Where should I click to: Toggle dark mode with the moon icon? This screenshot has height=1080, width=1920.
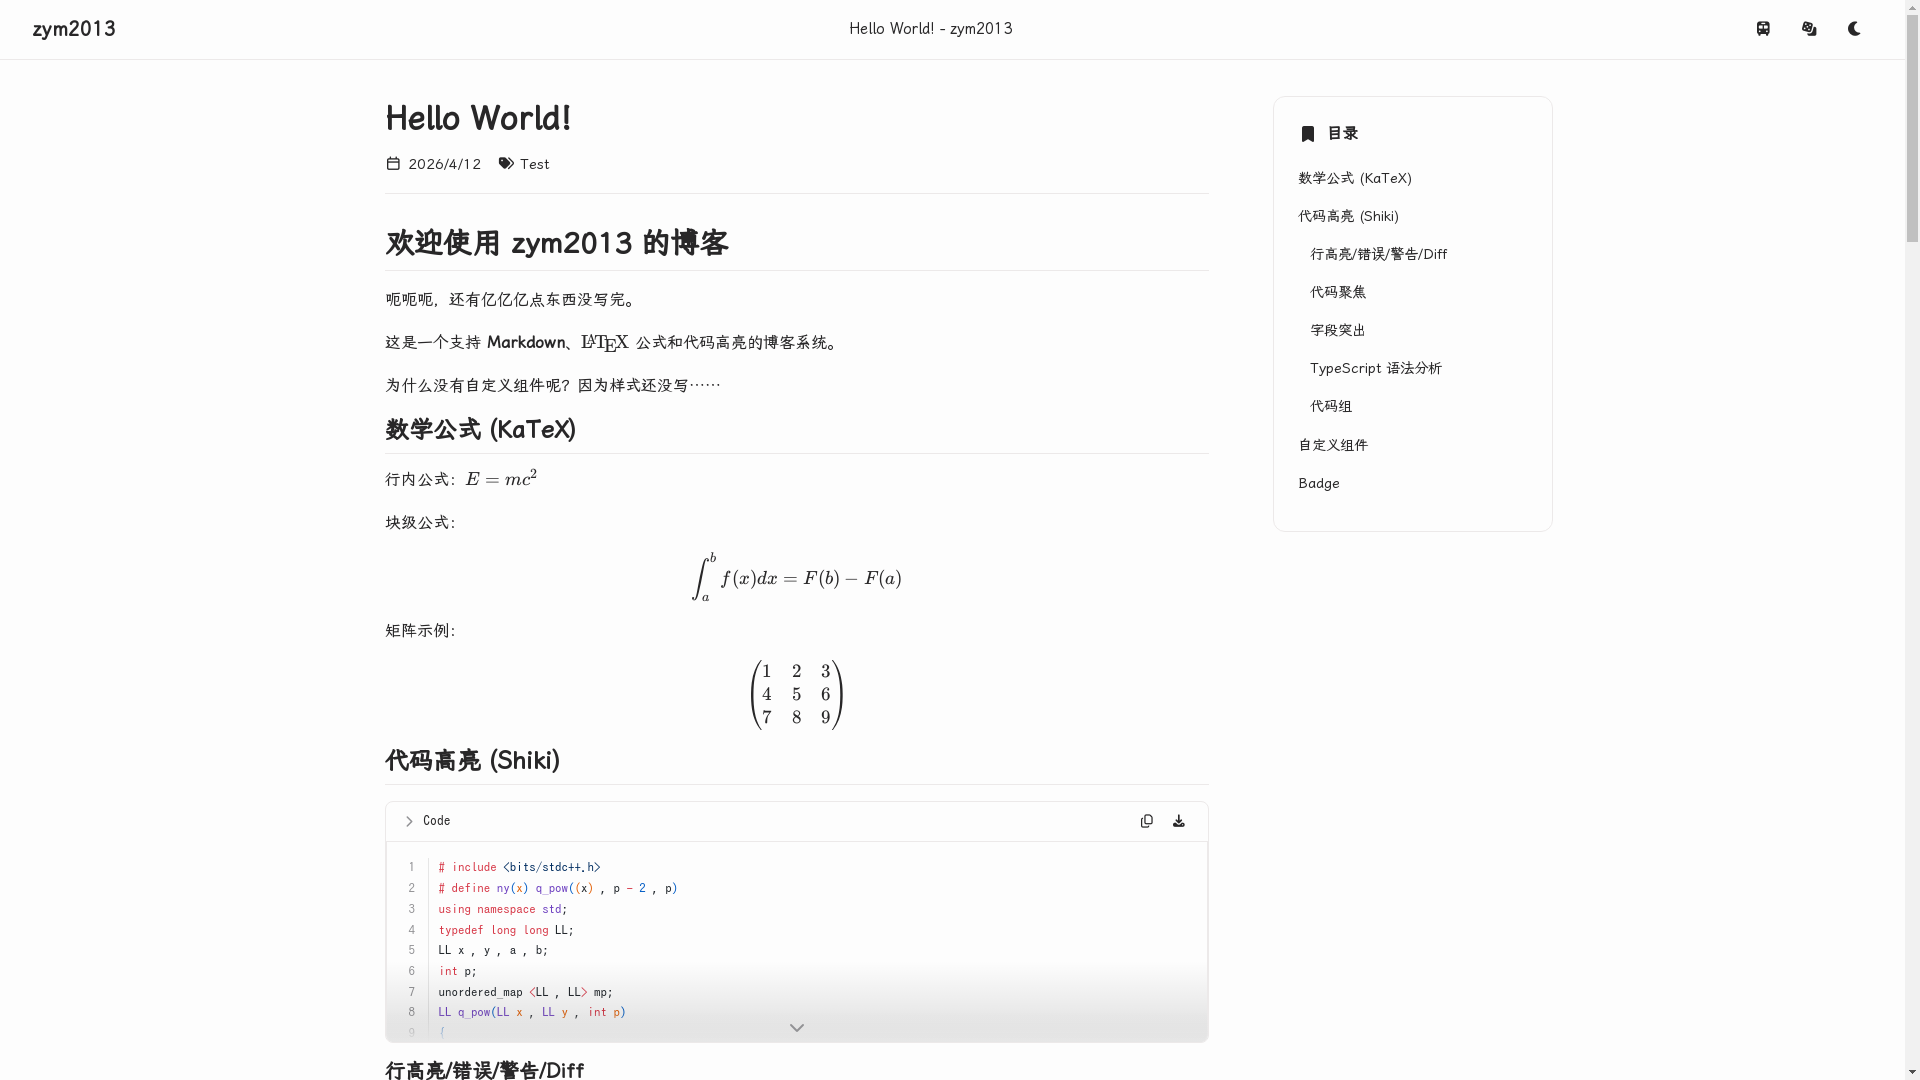1855,29
